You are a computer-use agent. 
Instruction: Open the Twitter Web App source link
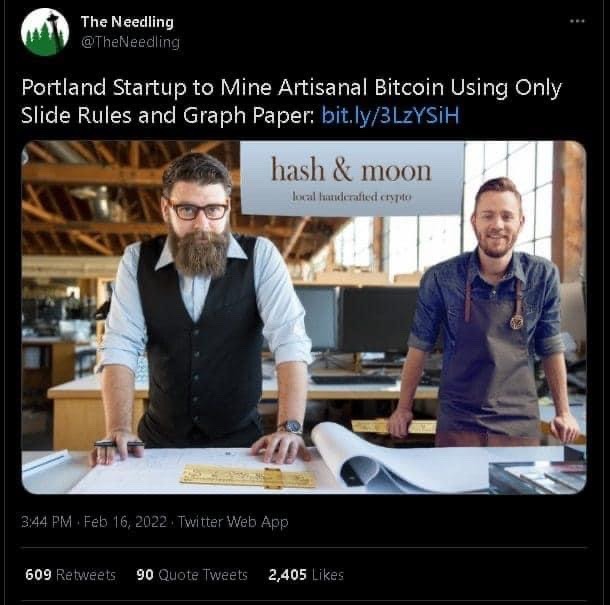(x=233, y=521)
